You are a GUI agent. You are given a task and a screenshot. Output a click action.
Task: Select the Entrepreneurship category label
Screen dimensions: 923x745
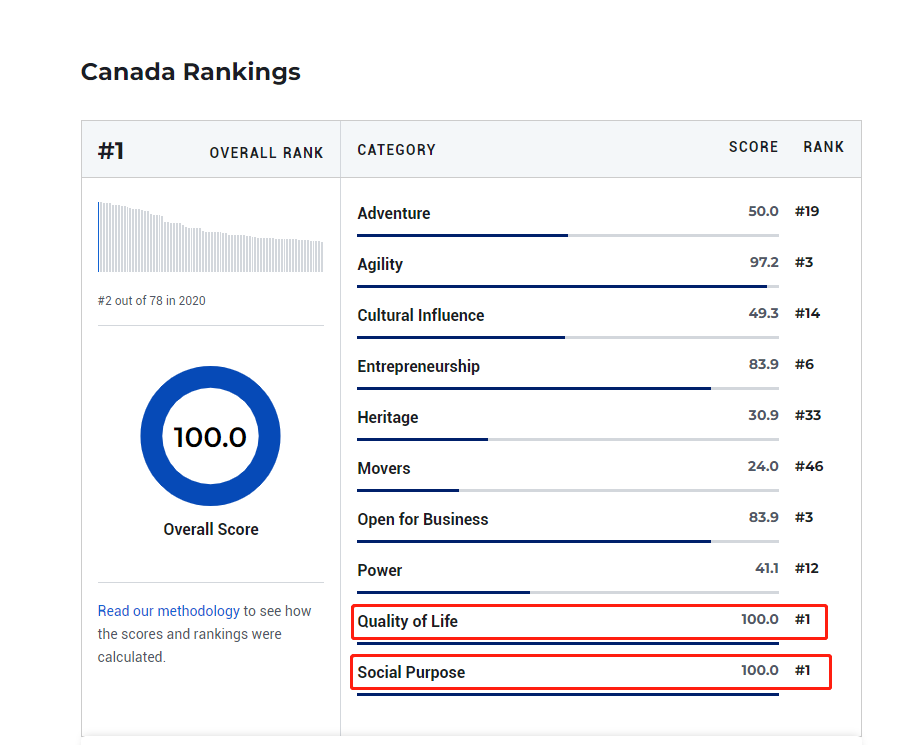pyautogui.click(x=418, y=366)
